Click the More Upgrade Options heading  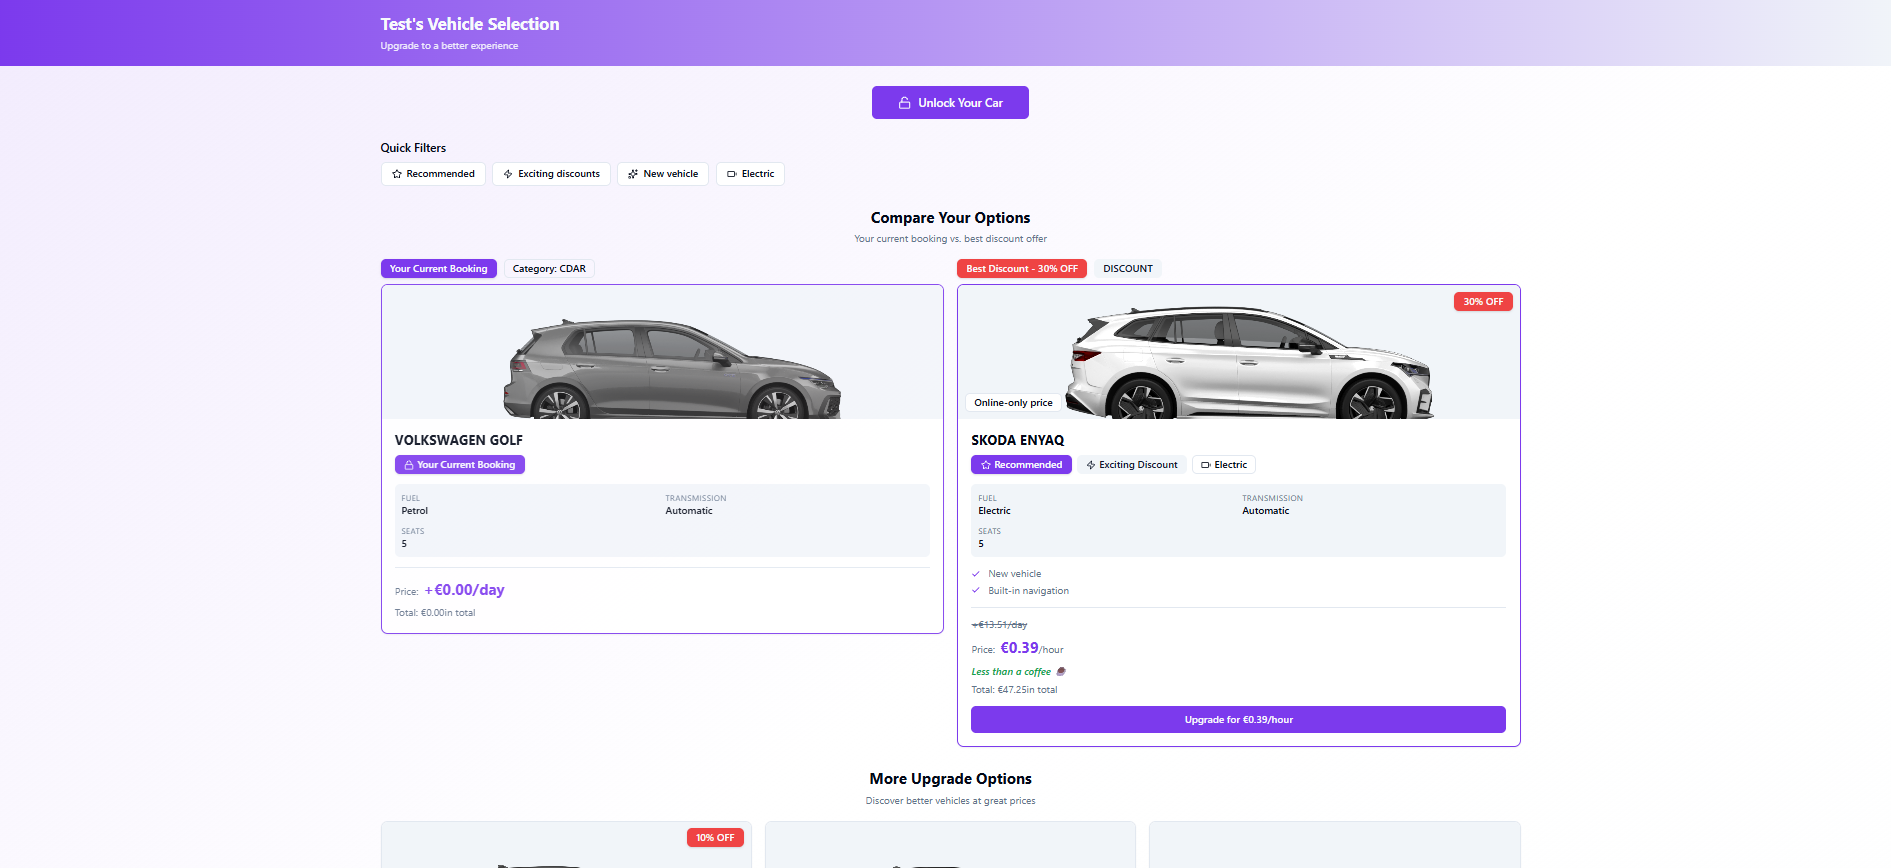coord(950,779)
